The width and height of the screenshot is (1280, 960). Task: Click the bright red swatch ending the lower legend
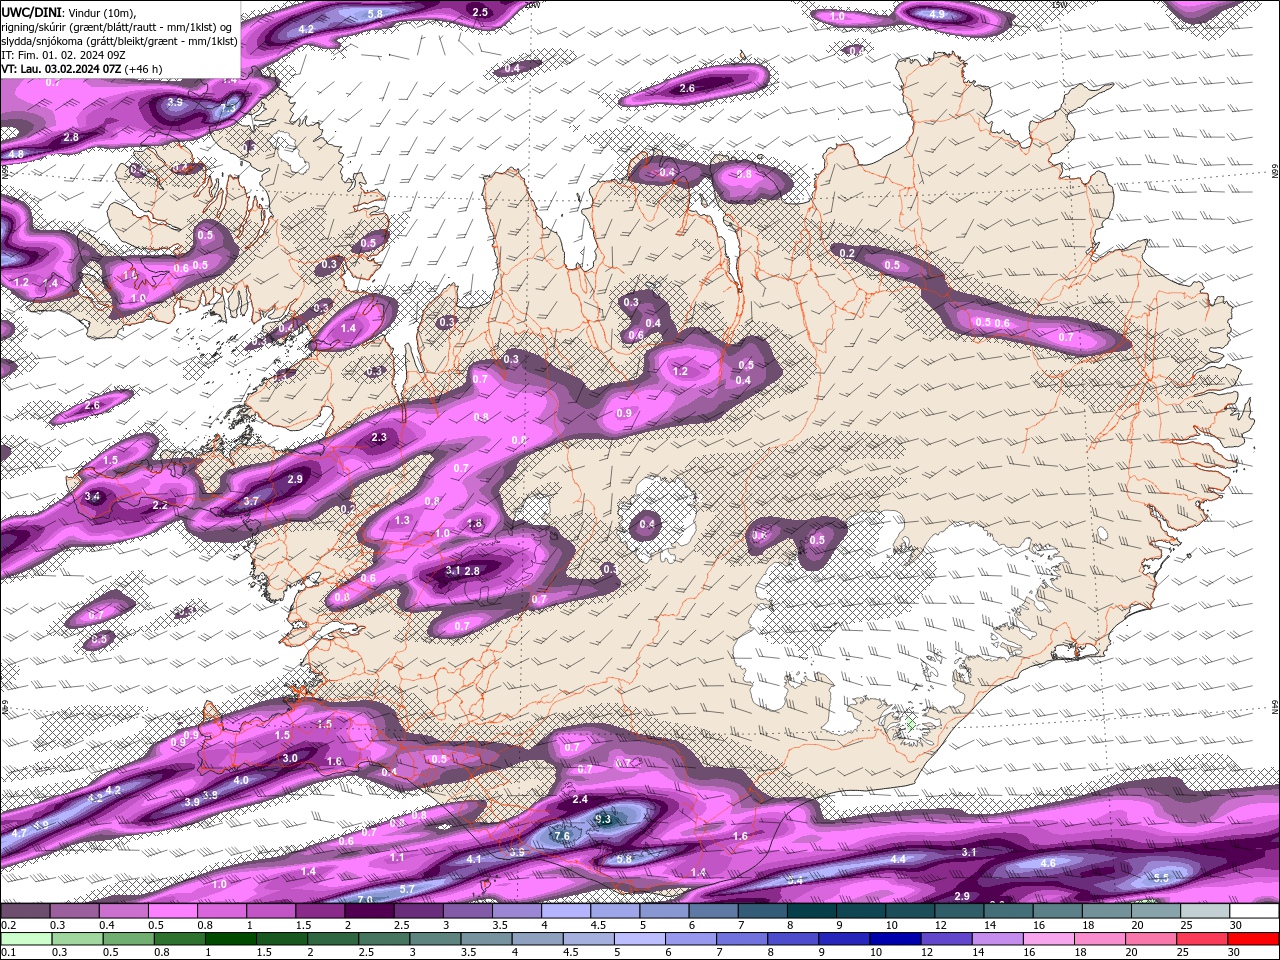[x=1254, y=938]
